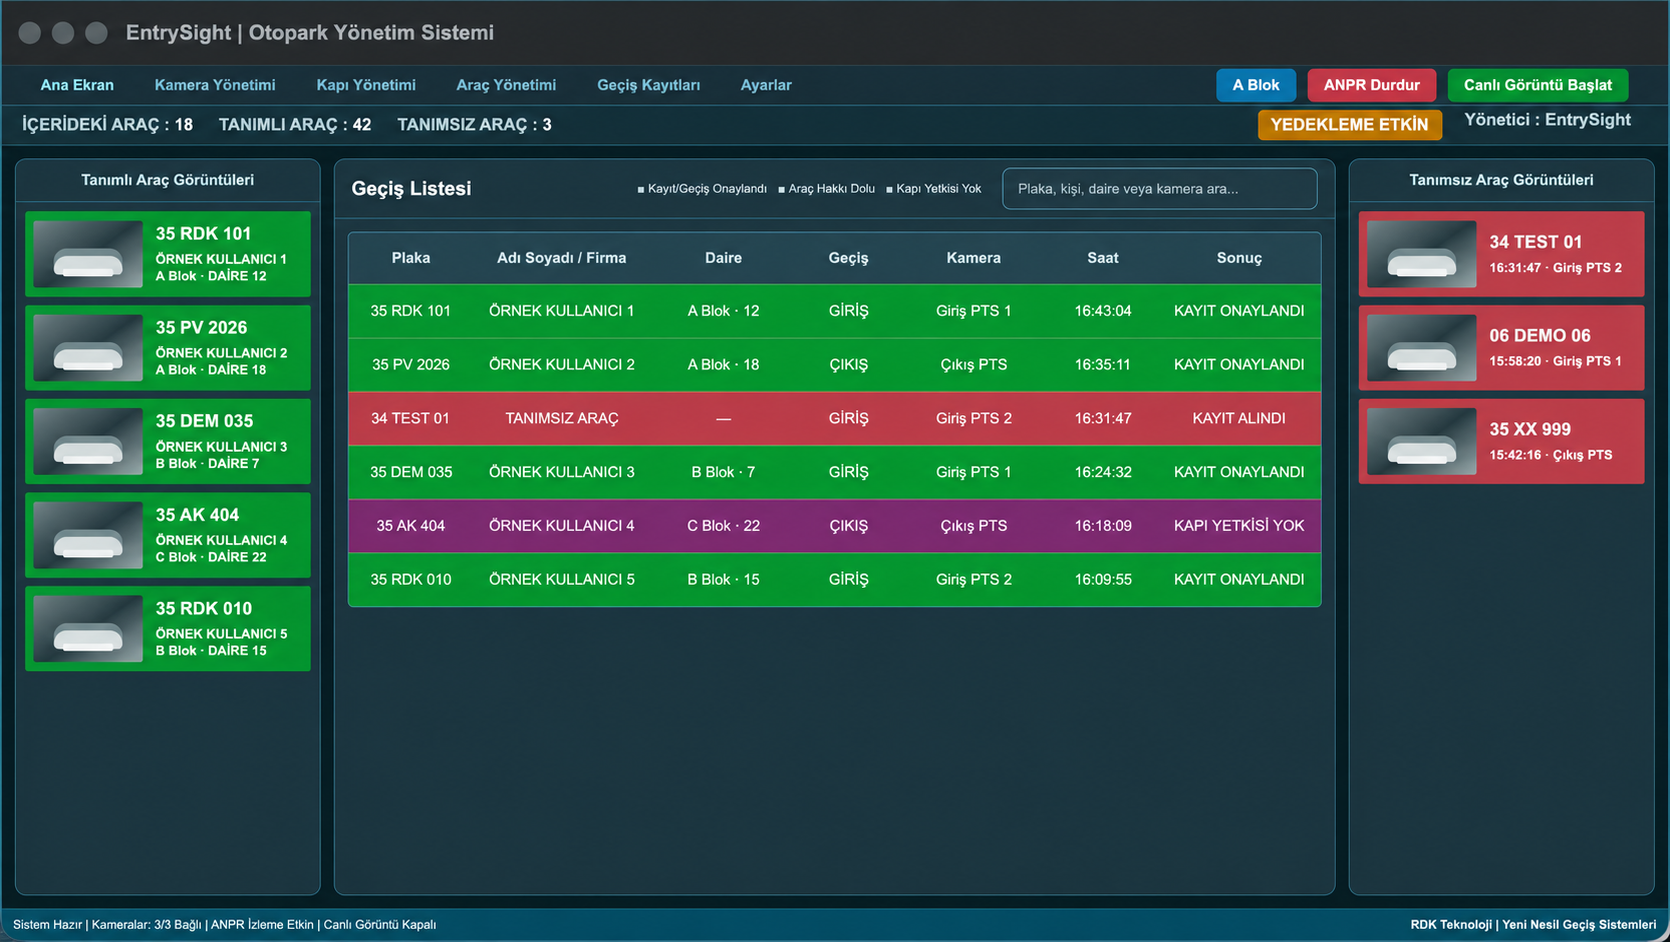
Task: Select the Kamera column header
Action: [974, 258]
